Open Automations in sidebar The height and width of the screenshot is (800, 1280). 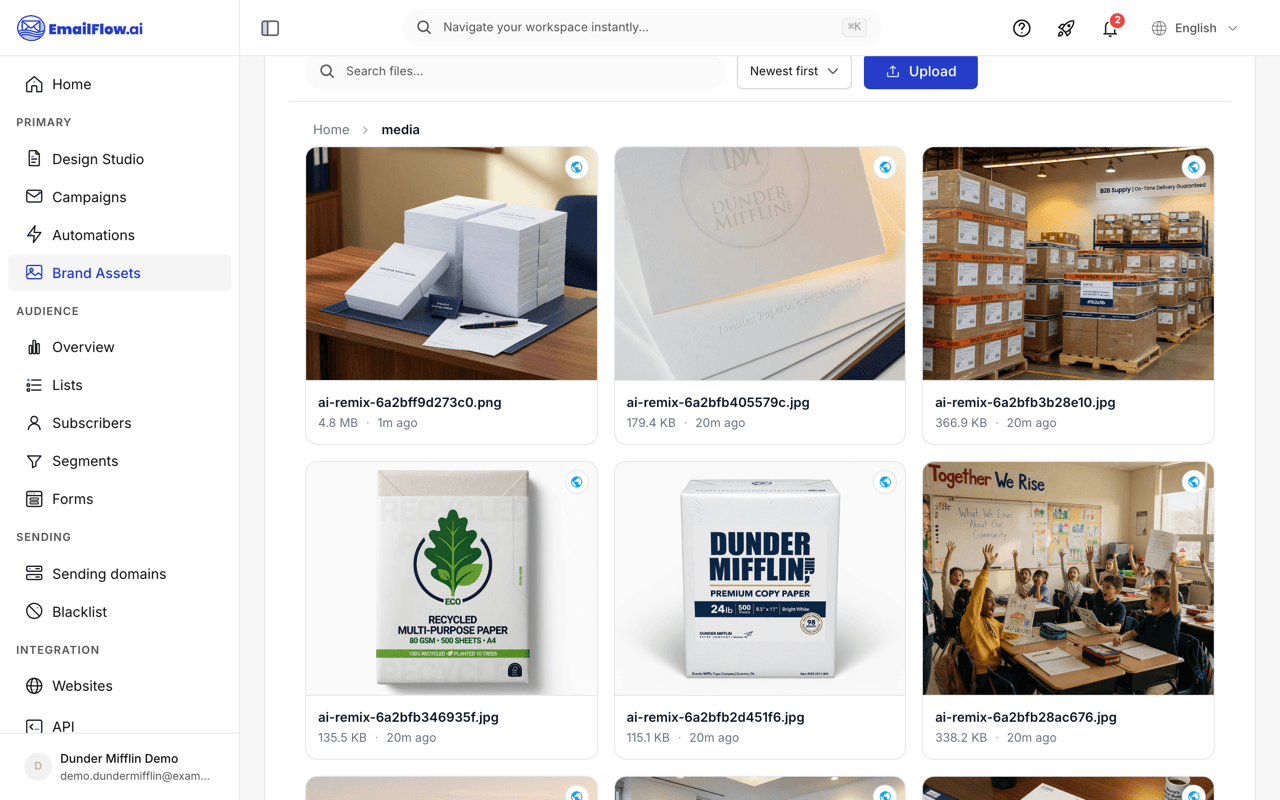pos(119,235)
